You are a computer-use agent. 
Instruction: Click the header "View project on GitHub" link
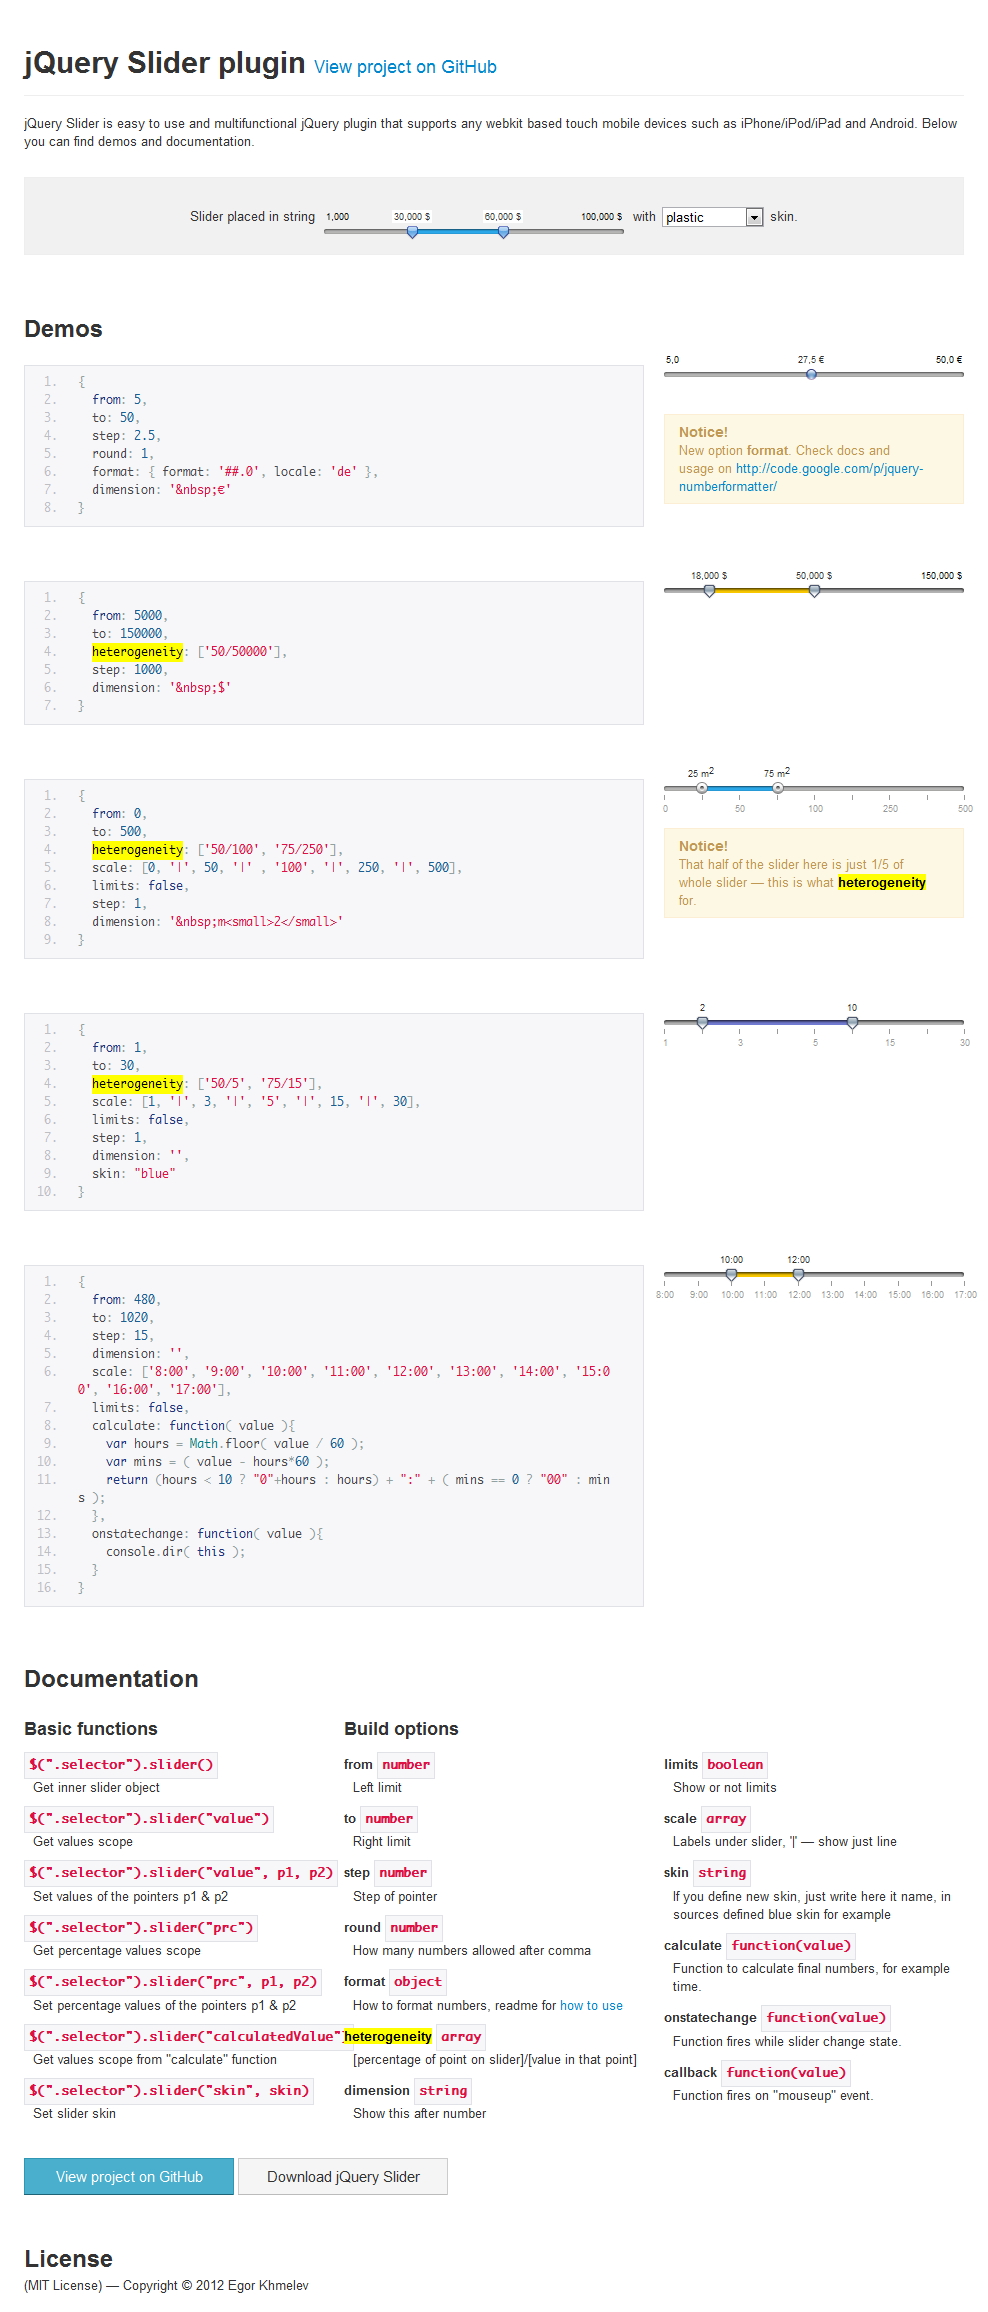(x=405, y=67)
